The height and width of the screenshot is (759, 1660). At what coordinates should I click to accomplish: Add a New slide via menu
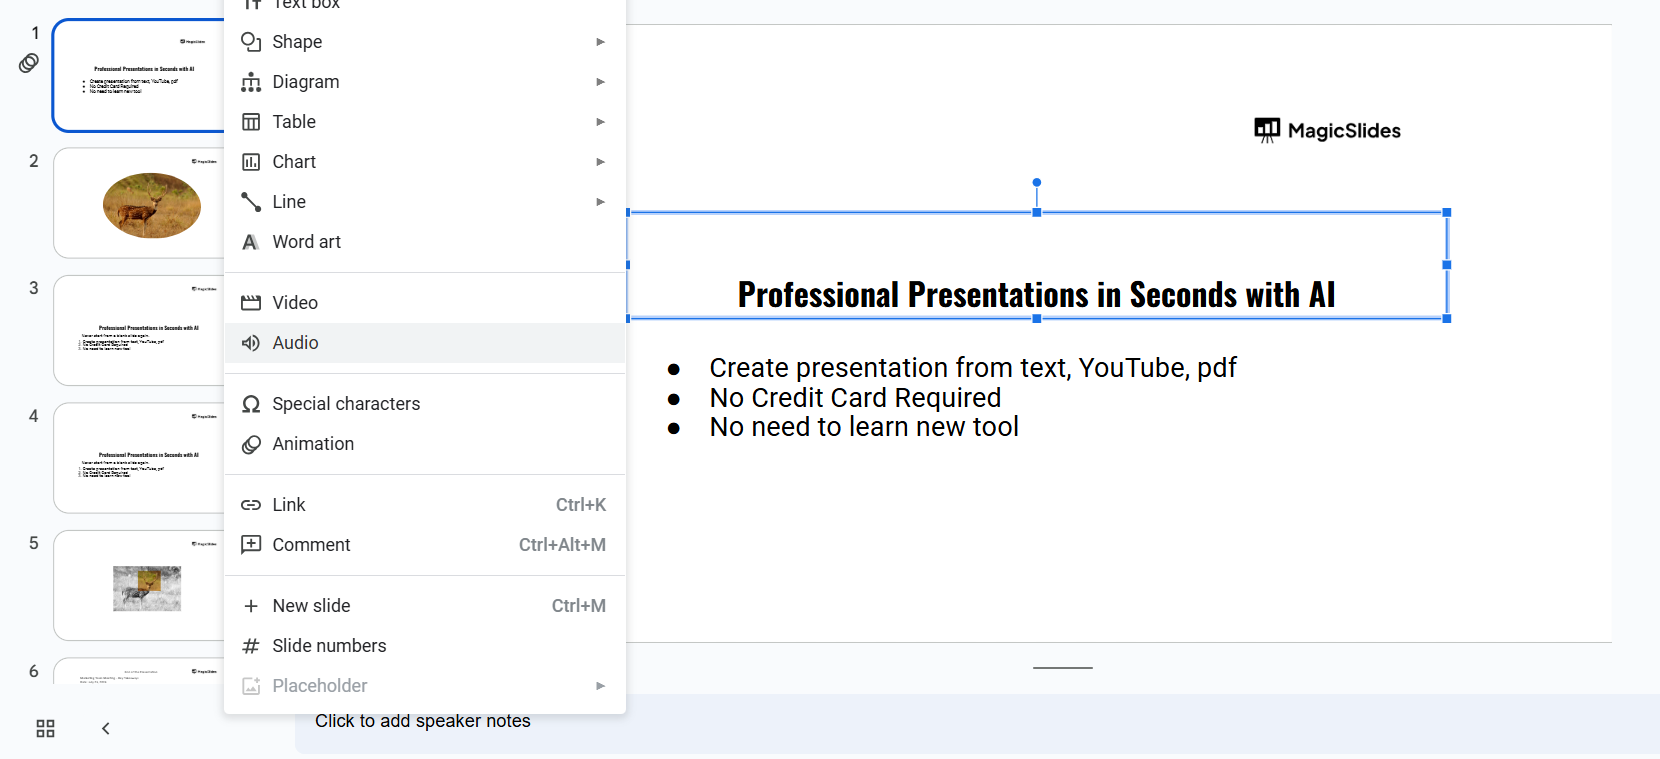pos(311,606)
